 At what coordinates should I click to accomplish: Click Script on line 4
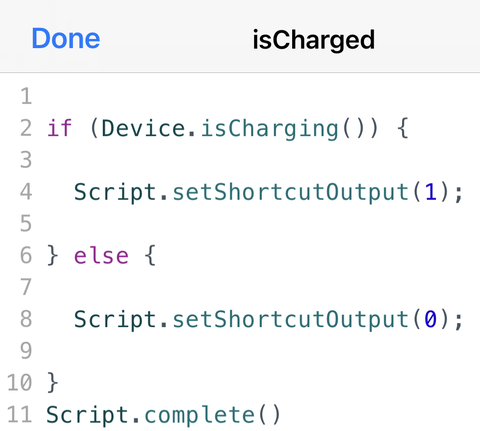tap(115, 192)
